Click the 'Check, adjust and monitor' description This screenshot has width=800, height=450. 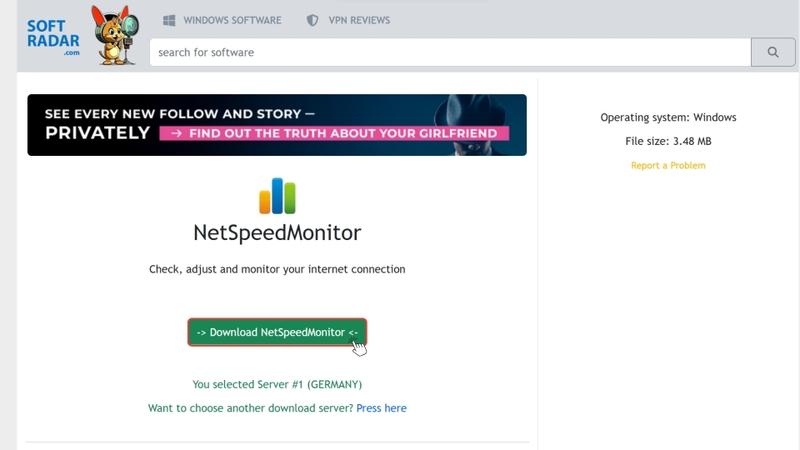point(277,269)
